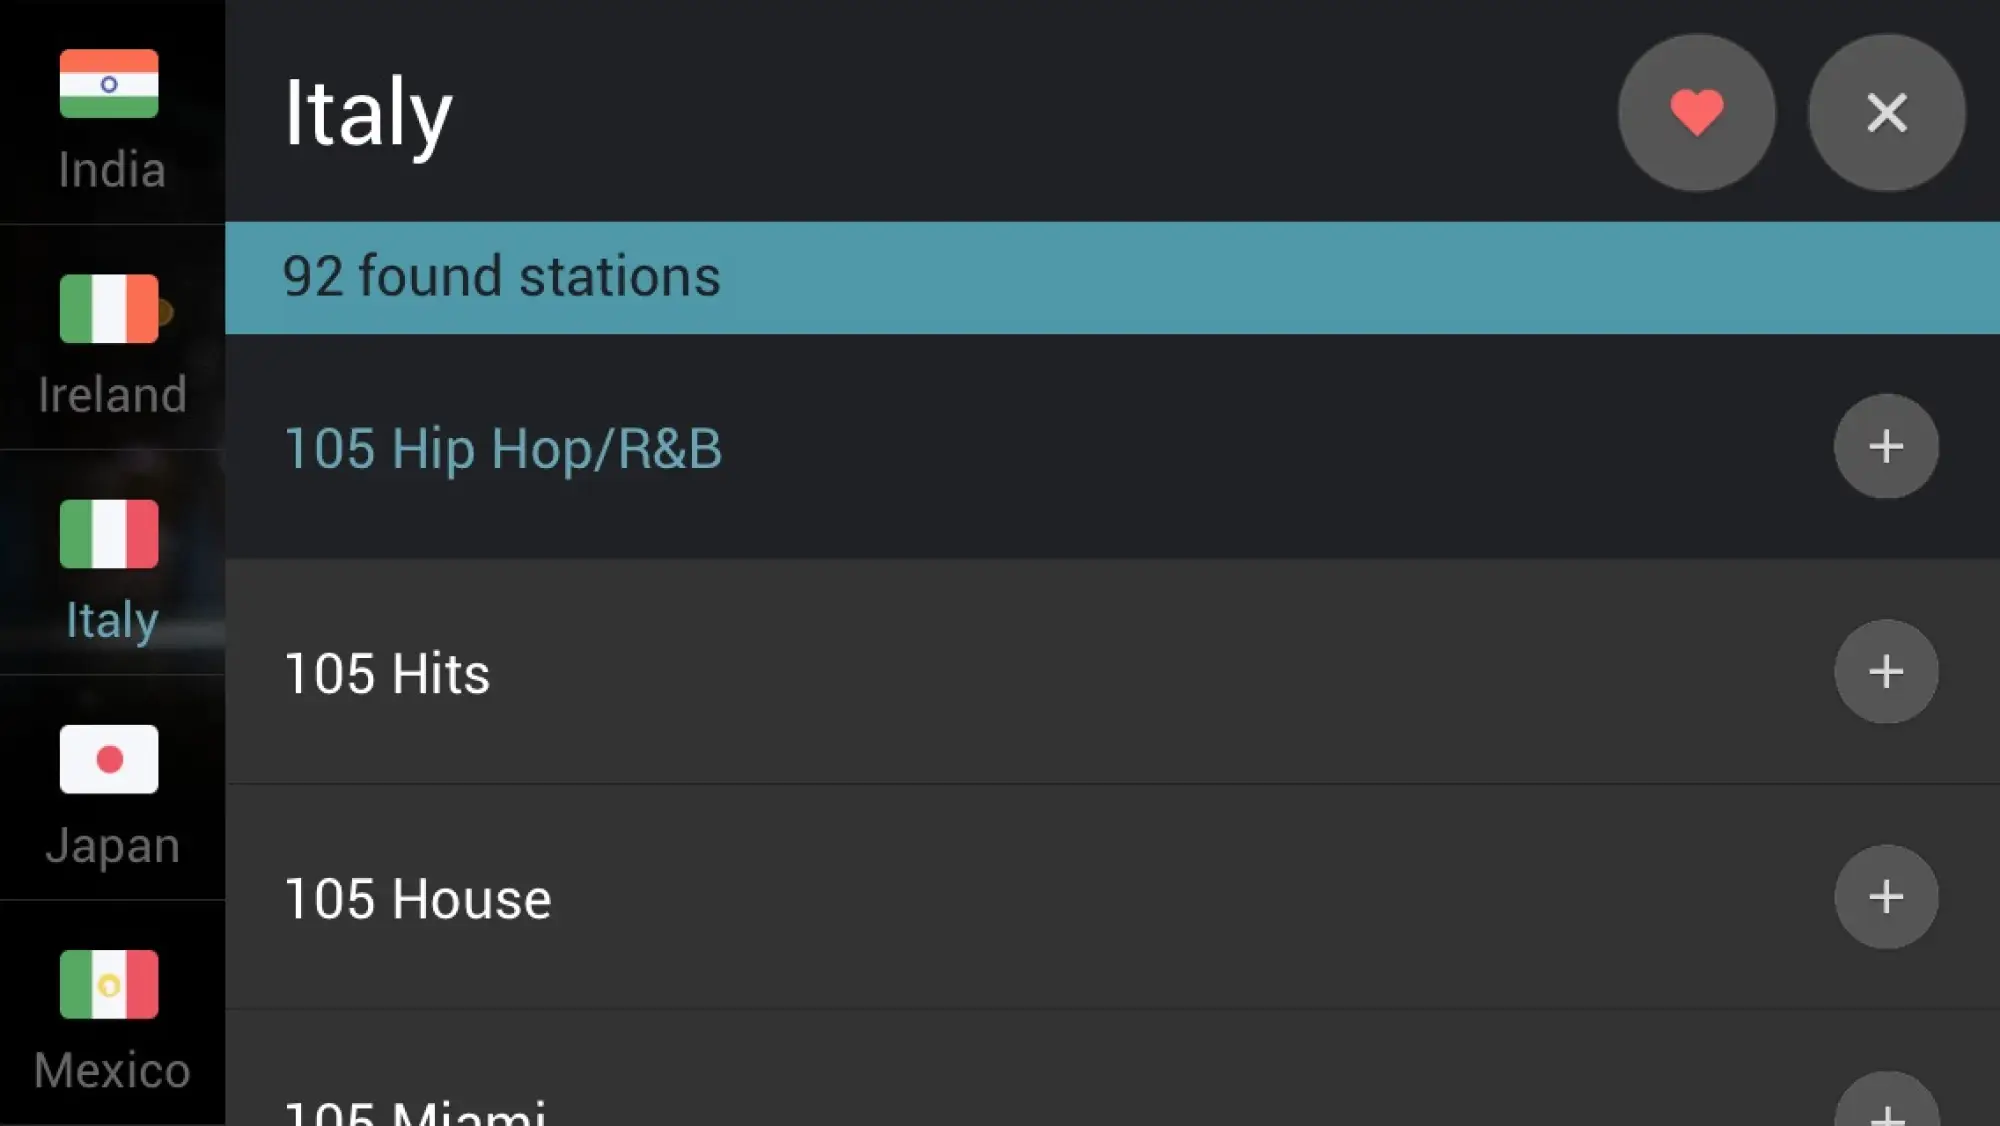The image size is (2000, 1126).
Task: Add 105 House station with plus
Action: (1886, 896)
